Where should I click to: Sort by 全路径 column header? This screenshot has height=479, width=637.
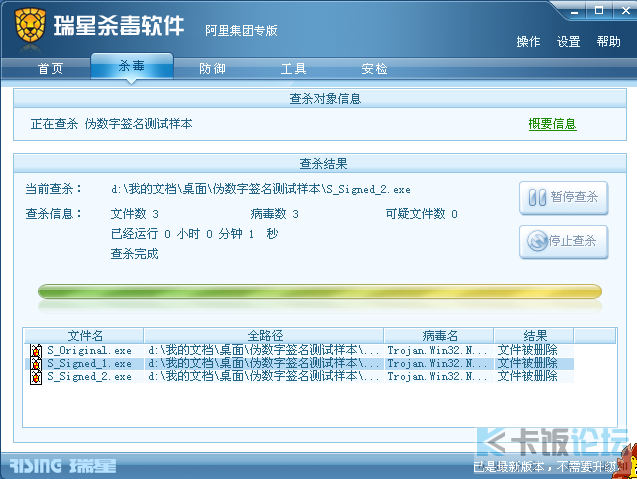(x=264, y=336)
